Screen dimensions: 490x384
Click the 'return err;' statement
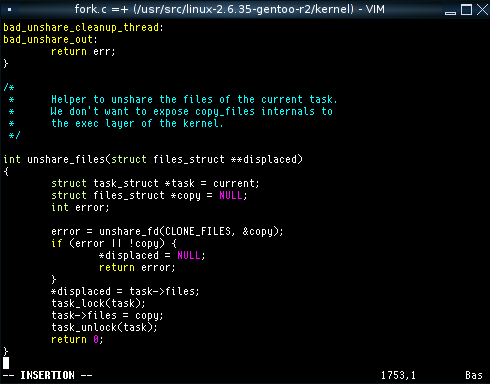coord(83,51)
